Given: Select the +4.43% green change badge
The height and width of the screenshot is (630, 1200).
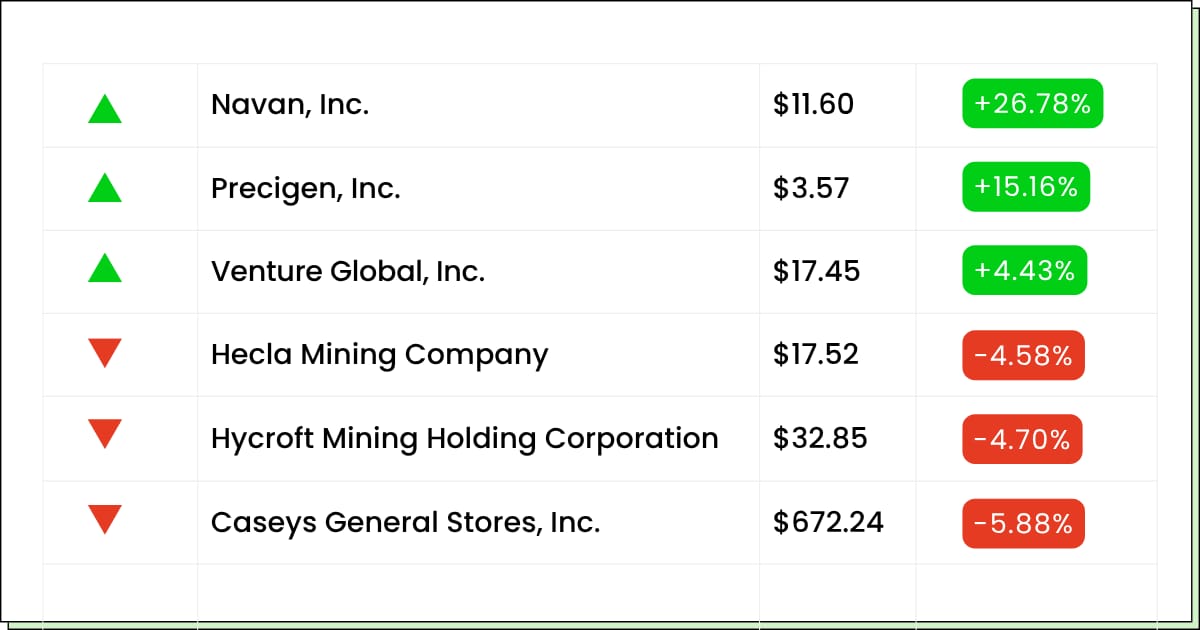Looking at the screenshot, I should click(x=1024, y=271).
